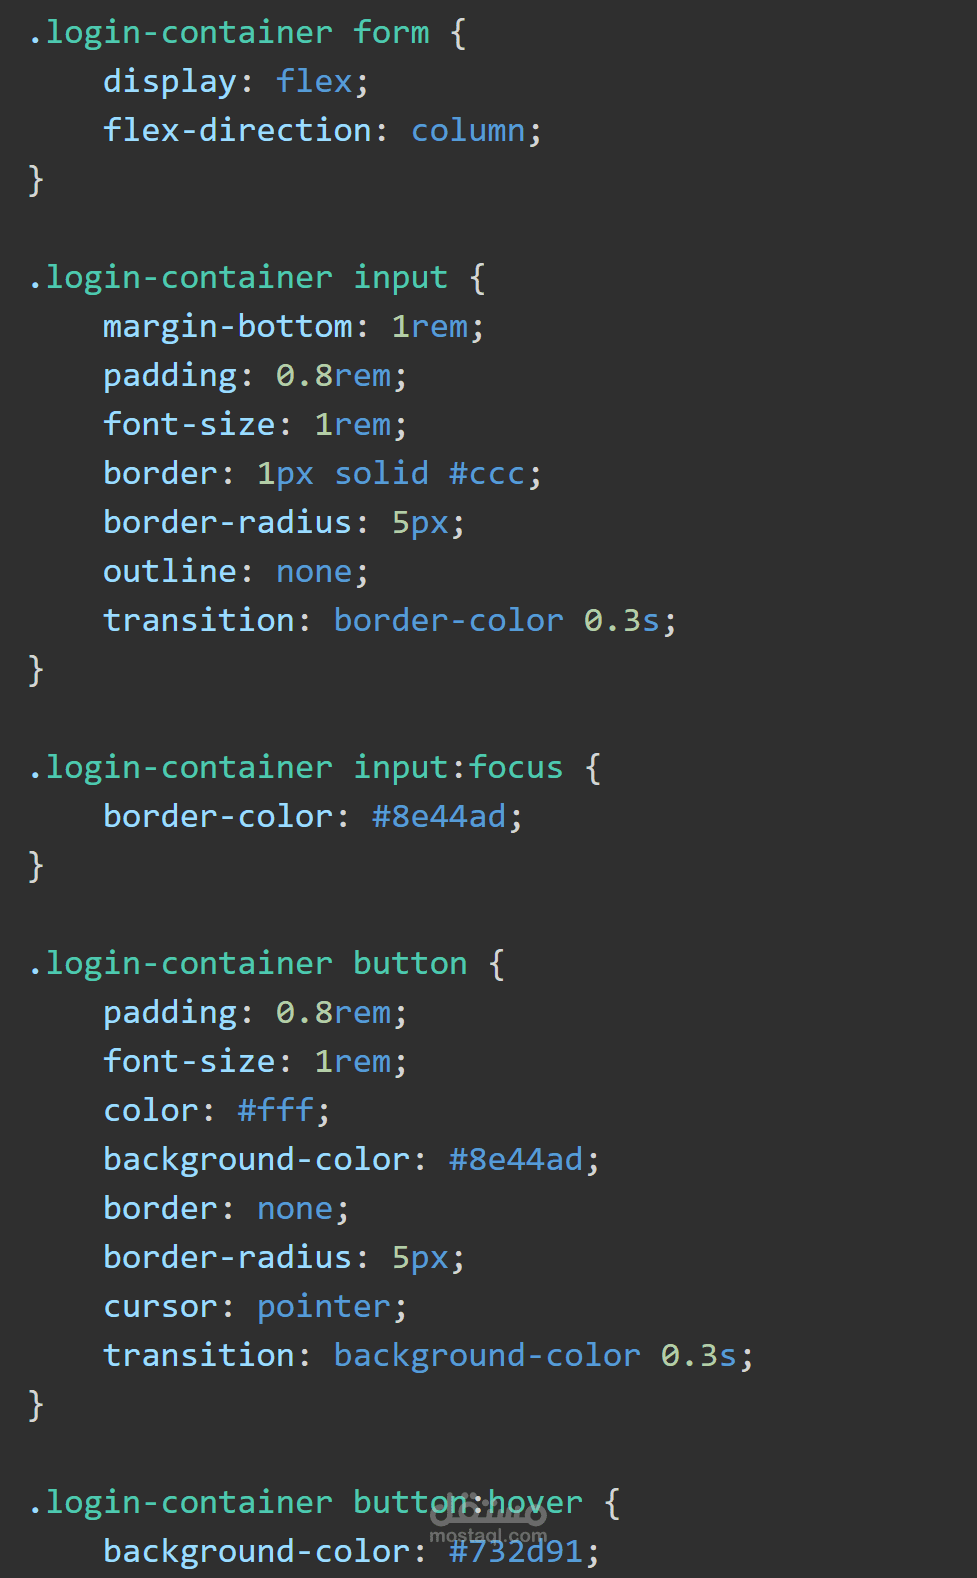Click the 'input:focus' selector line

(x=314, y=768)
